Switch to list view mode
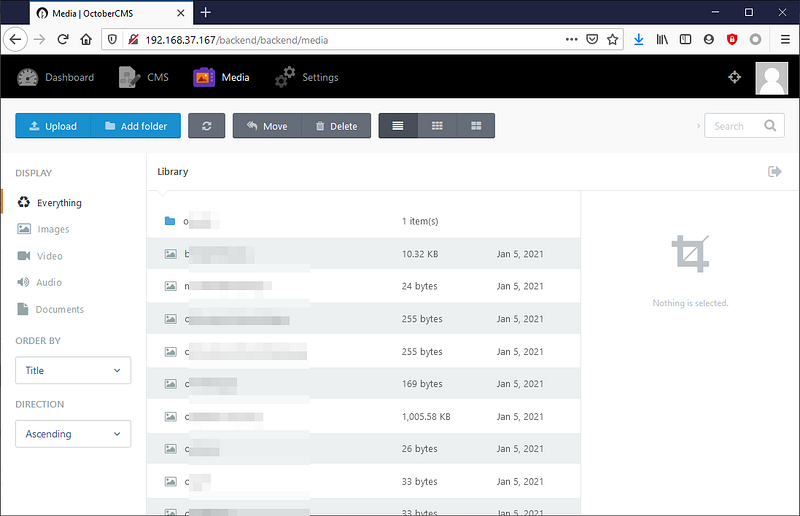The image size is (800, 516). 398,126
